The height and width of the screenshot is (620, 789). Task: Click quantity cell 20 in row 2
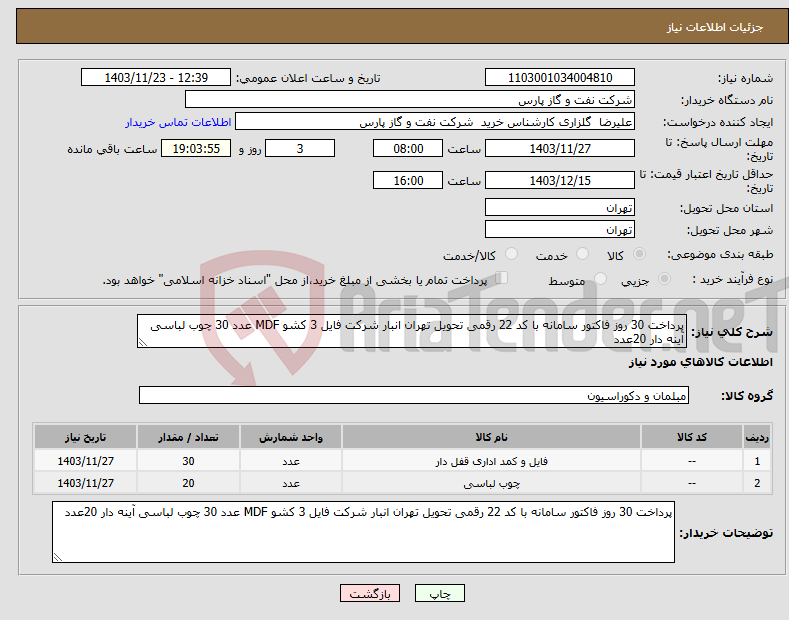[x=188, y=483]
